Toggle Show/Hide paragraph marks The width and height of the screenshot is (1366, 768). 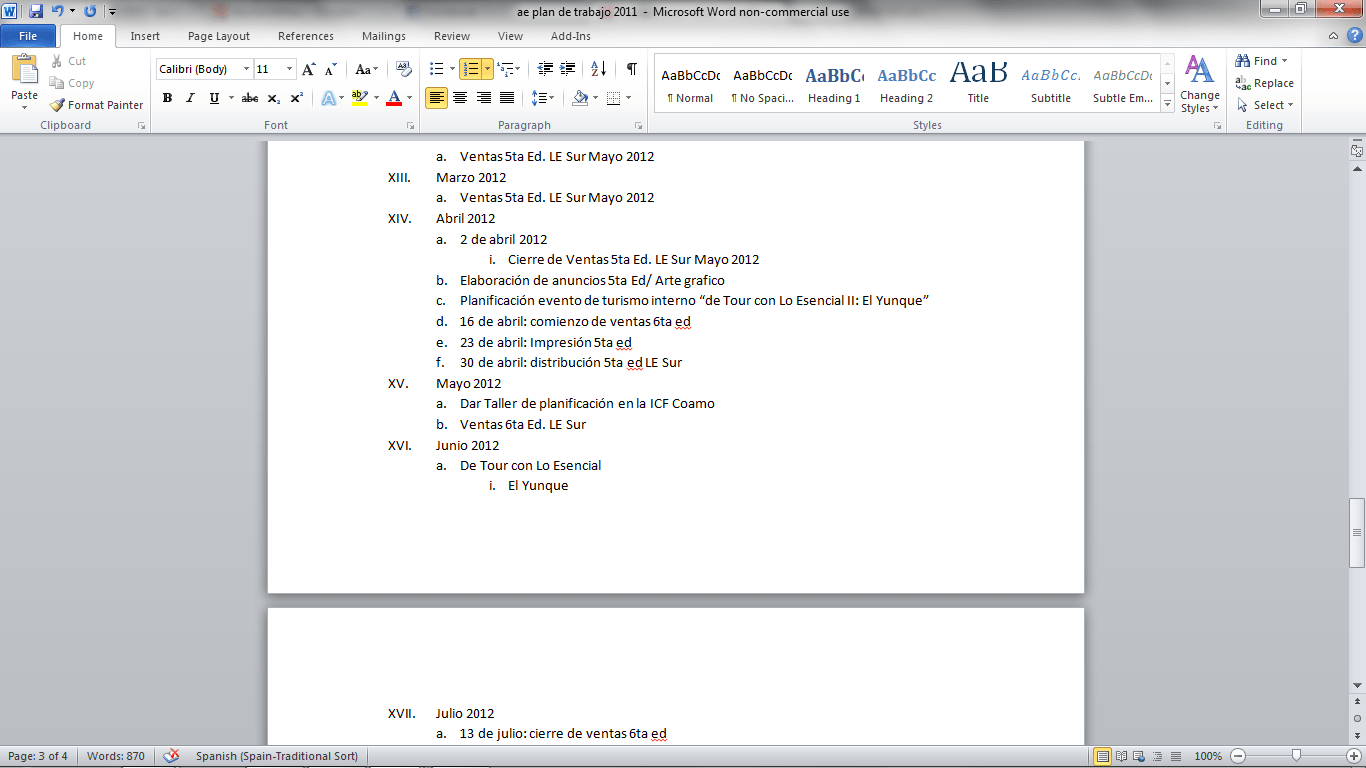[631, 69]
